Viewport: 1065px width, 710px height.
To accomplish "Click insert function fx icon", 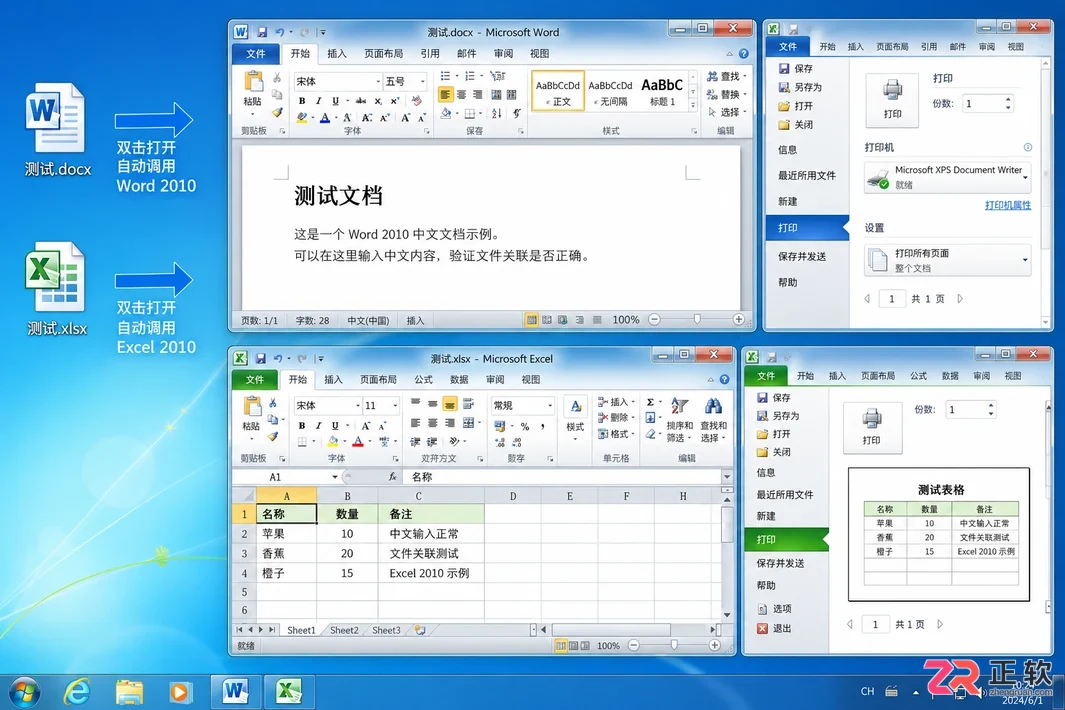I will [393, 477].
